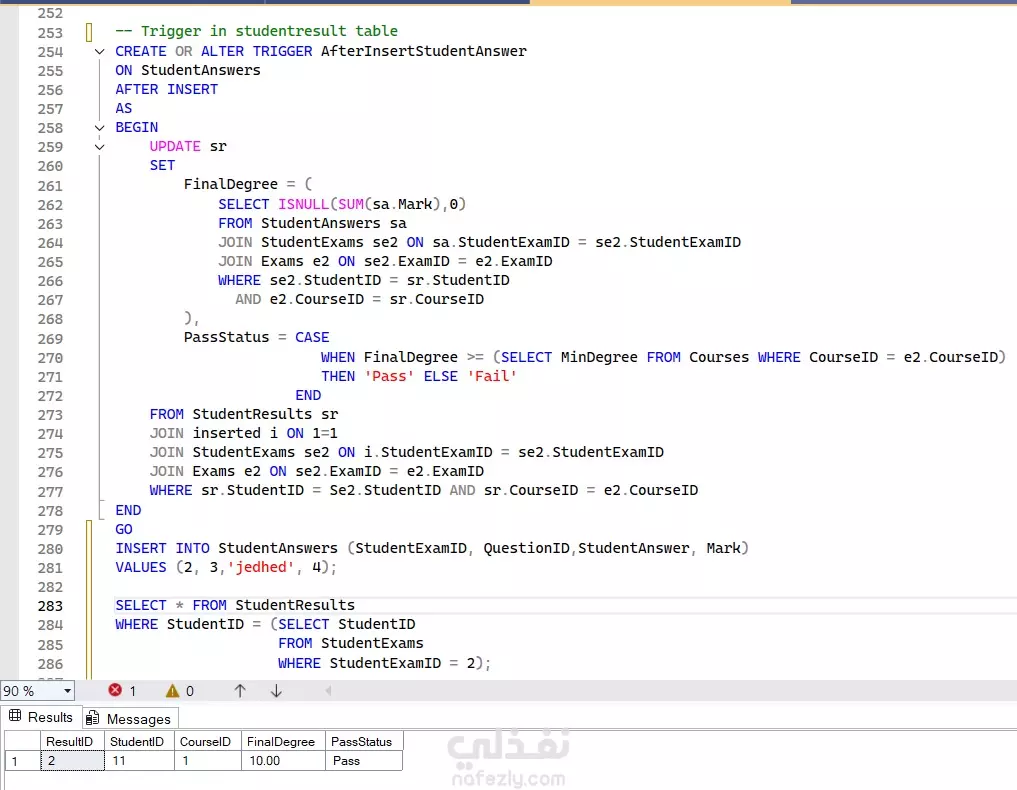Click the comment '-- Trigger in studentresult table'
This screenshot has width=1017, height=790.
pyautogui.click(x=256, y=31)
